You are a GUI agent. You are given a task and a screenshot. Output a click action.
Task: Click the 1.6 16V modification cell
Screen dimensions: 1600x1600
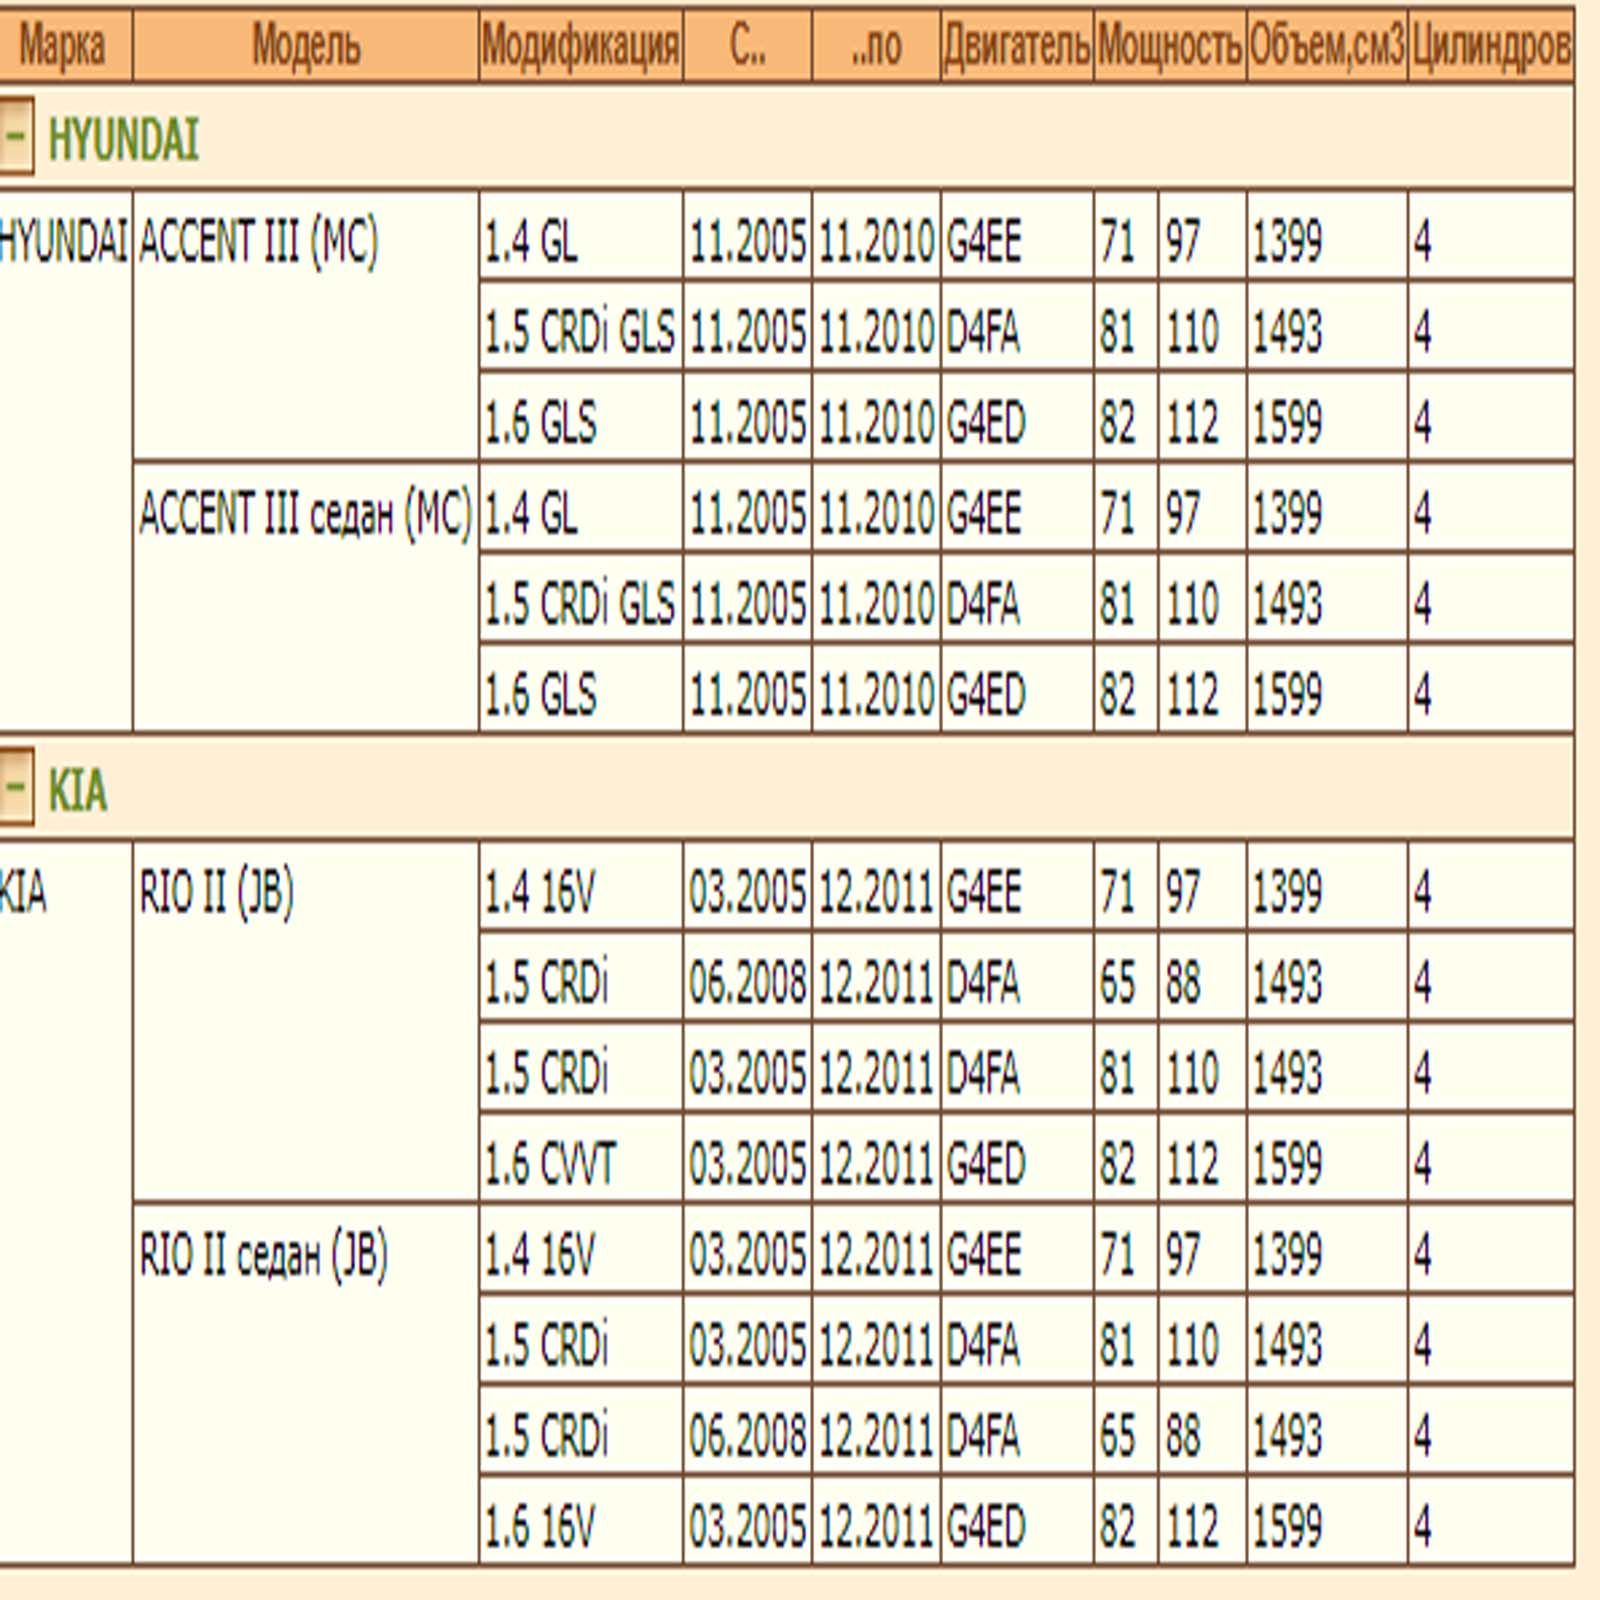click(540, 1526)
